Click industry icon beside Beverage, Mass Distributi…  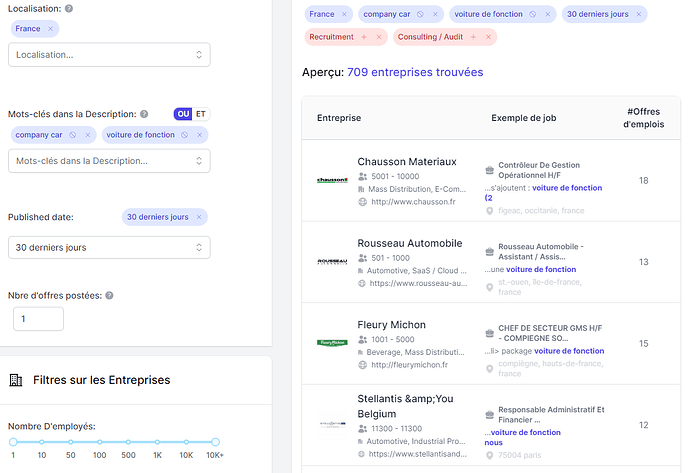pos(361,352)
